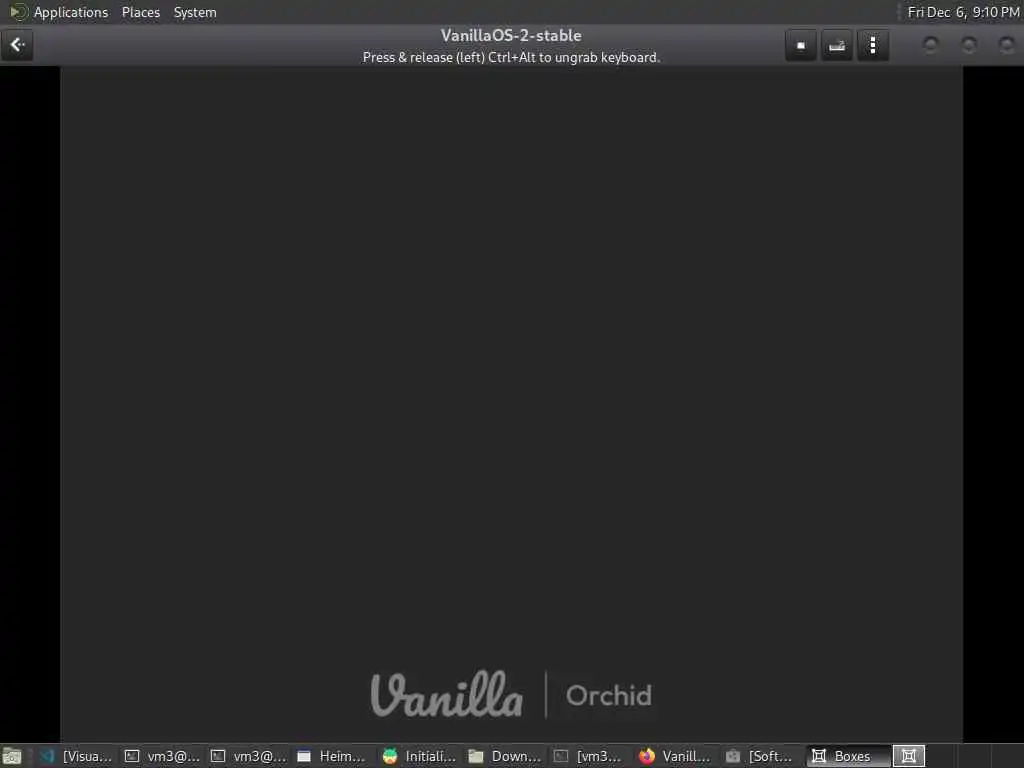The width and height of the screenshot is (1024, 768).
Task: Click the last dimmed round window control
Action: click(1007, 44)
